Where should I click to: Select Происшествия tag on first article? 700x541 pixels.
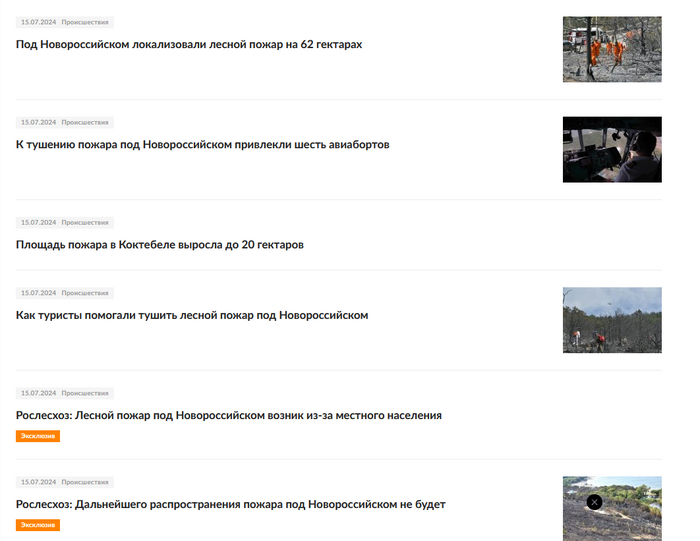(85, 22)
